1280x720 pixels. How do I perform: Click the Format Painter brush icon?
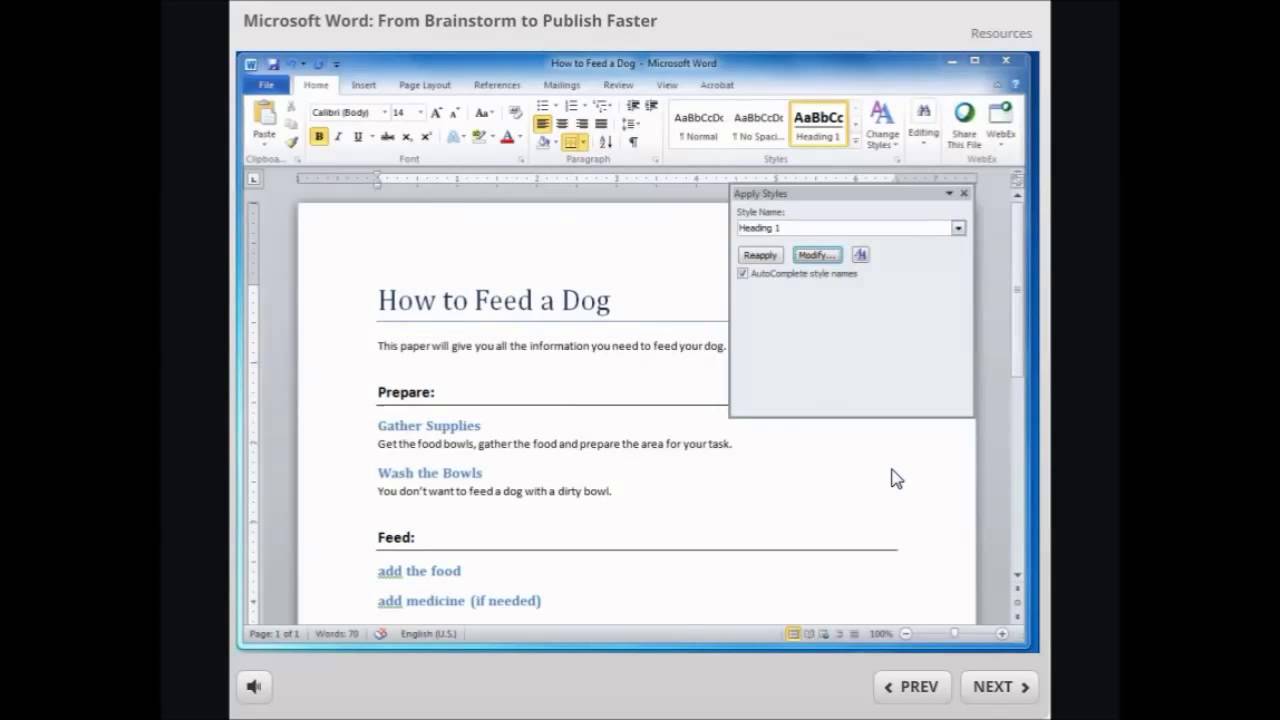(x=292, y=142)
